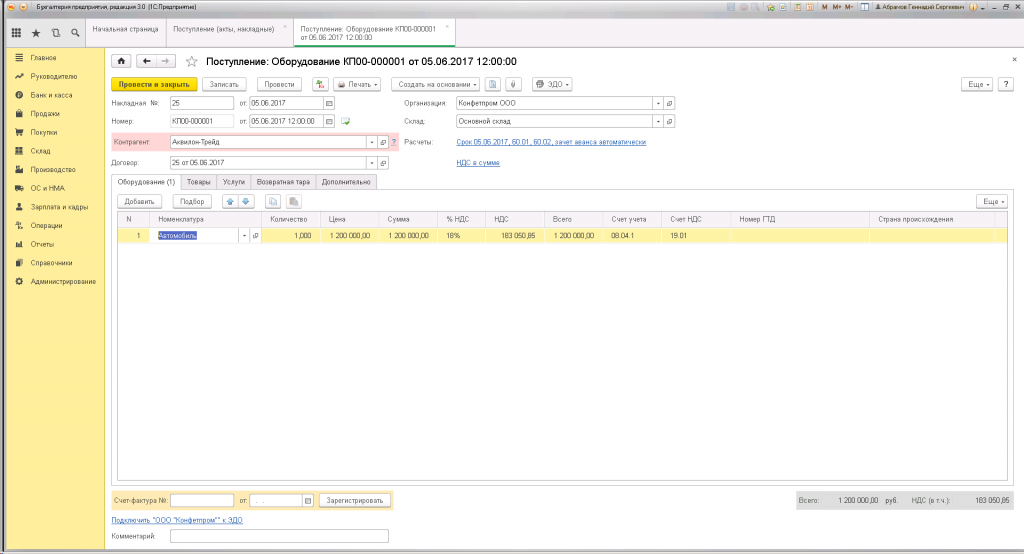Image resolution: width=1024 pixels, height=554 pixels.
Task: Click Счет-фактура № input field
Action: [x=202, y=501]
